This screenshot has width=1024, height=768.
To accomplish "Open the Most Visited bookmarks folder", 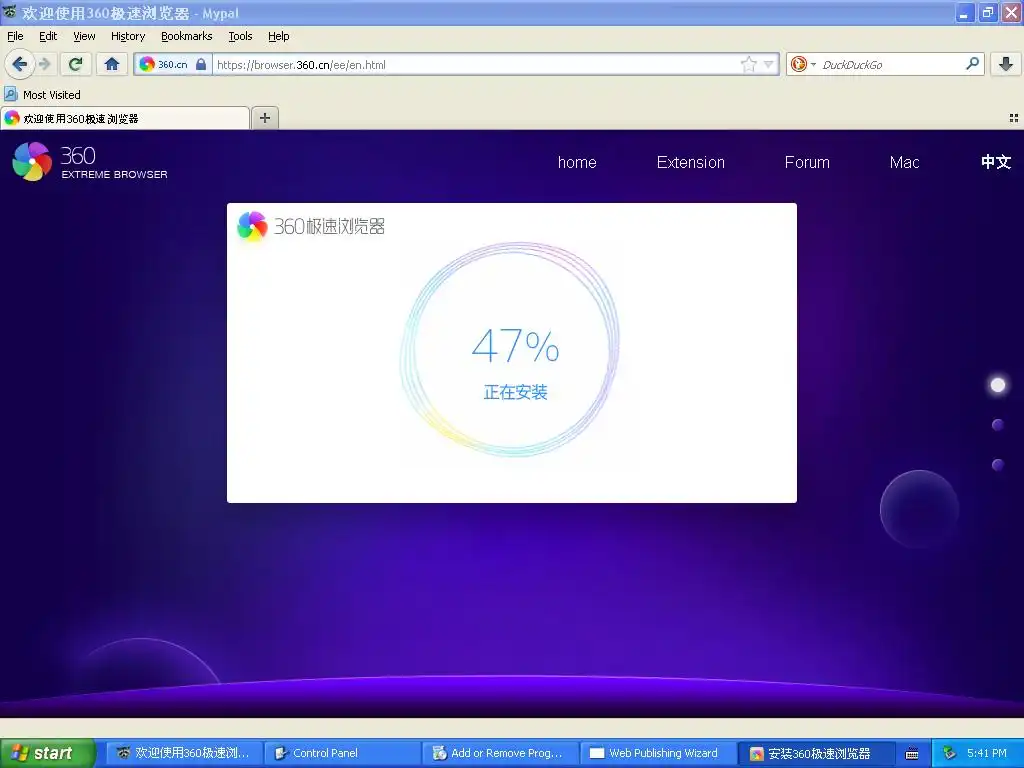I will pos(43,95).
